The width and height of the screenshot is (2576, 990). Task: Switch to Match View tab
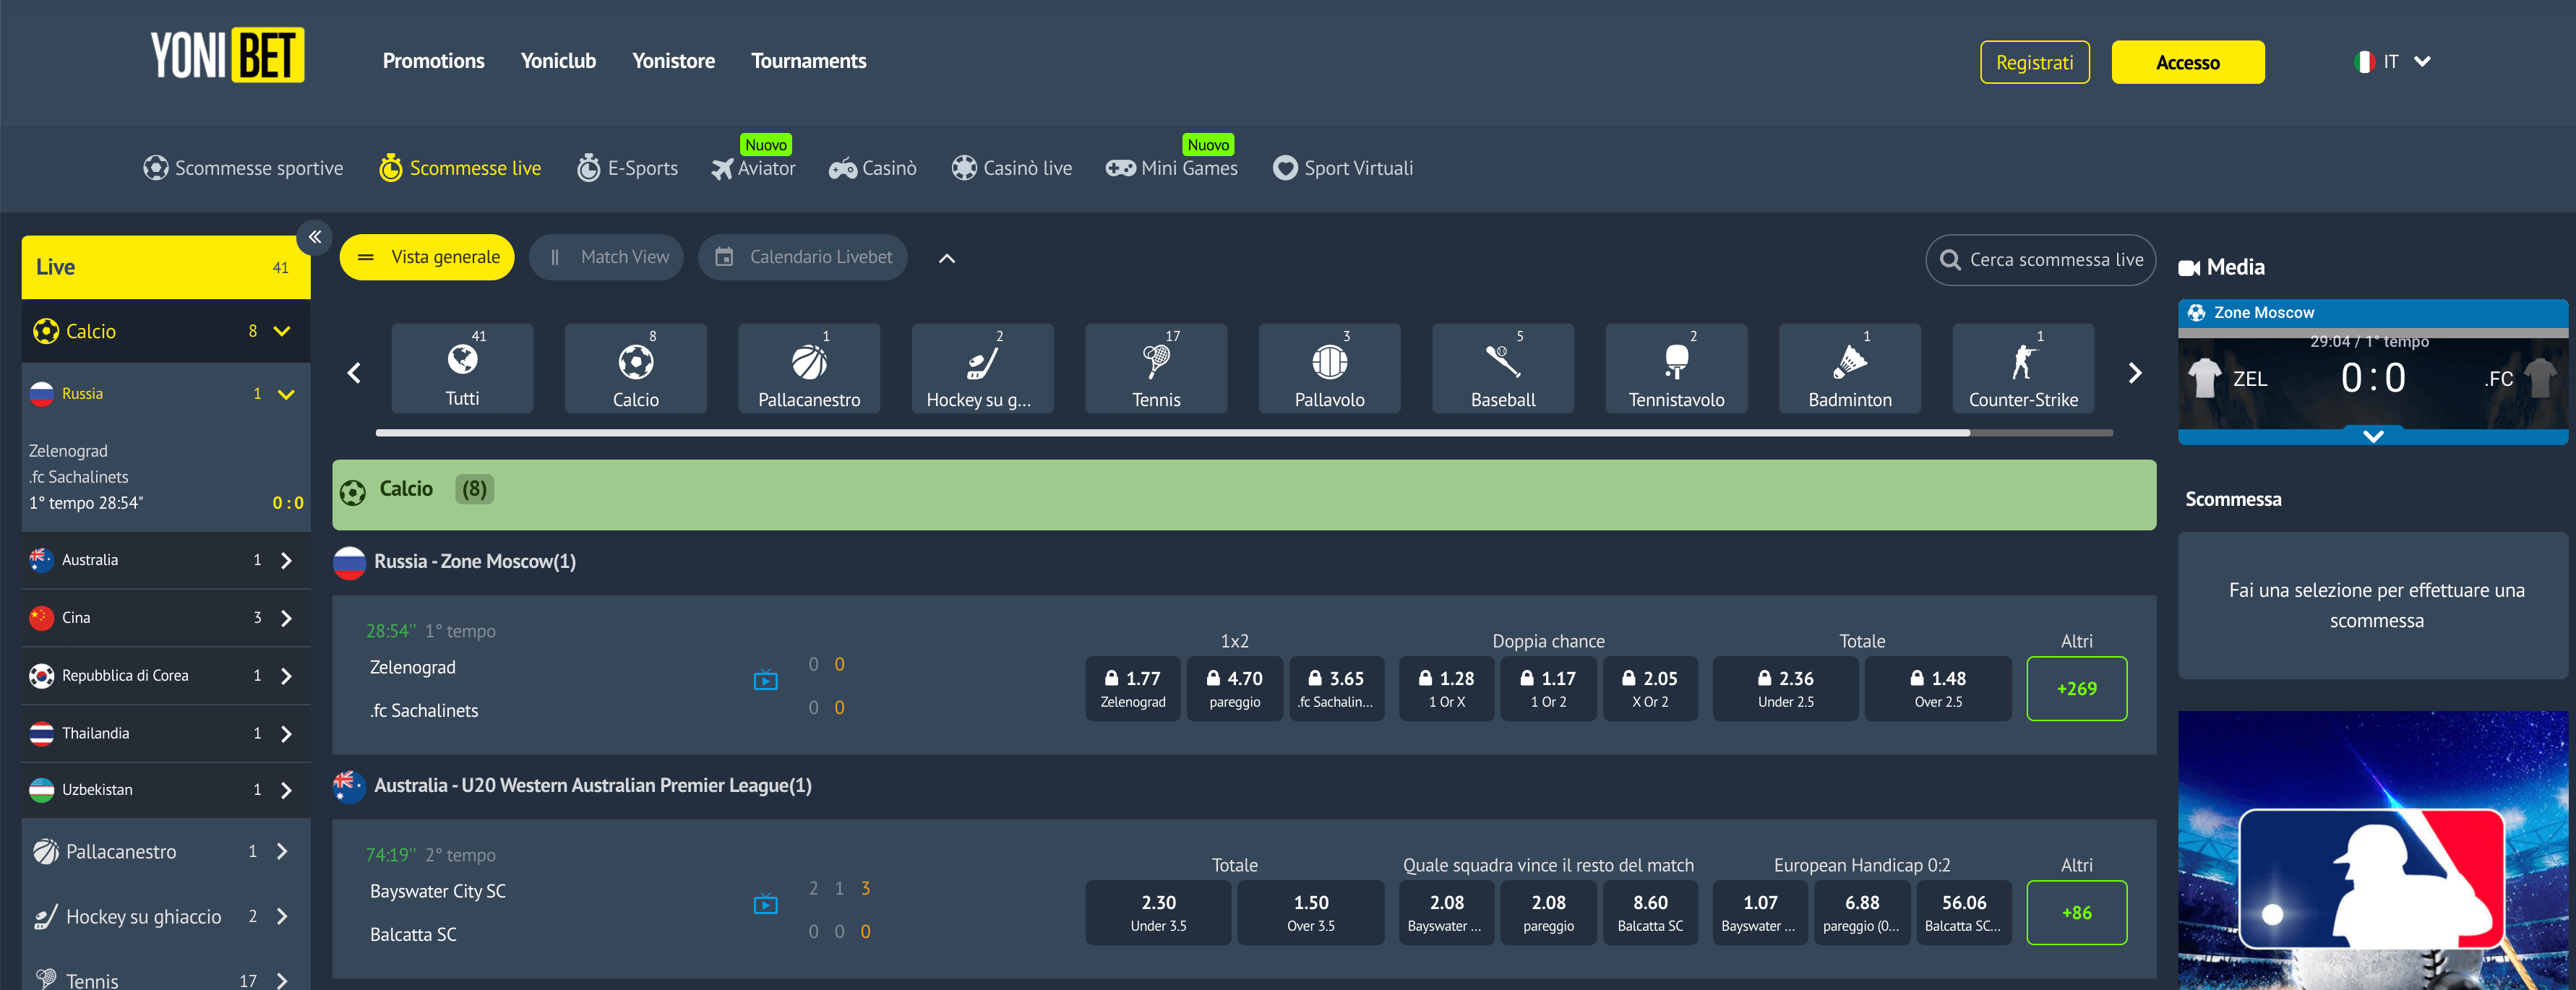[607, 257]
